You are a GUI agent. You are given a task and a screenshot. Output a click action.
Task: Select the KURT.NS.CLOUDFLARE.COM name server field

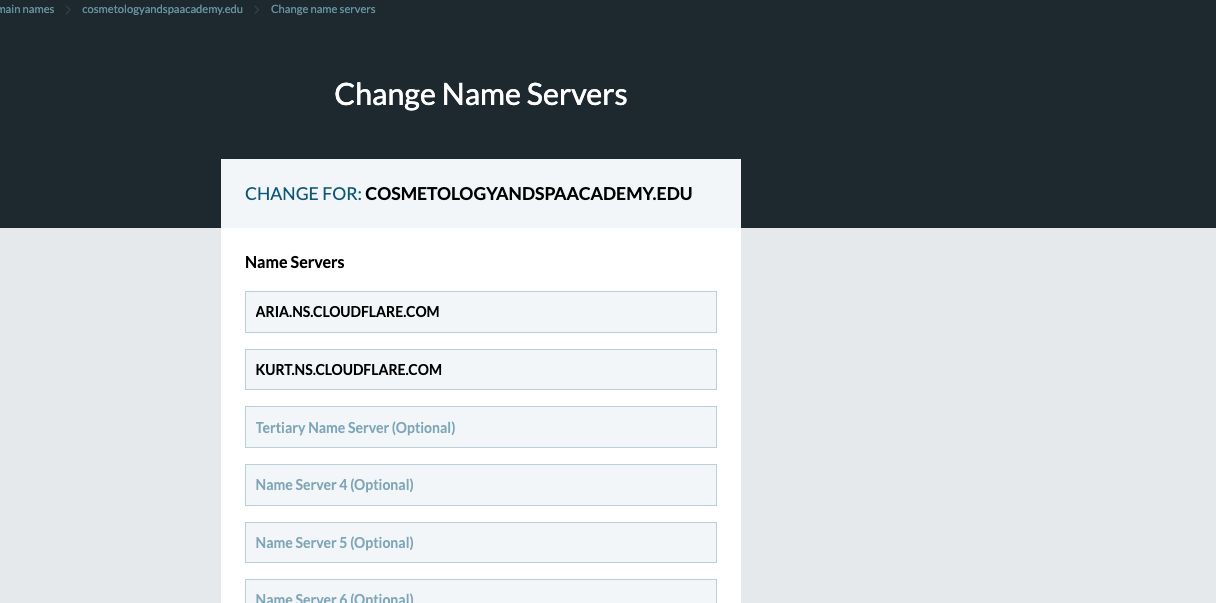(x=481, y=370)
